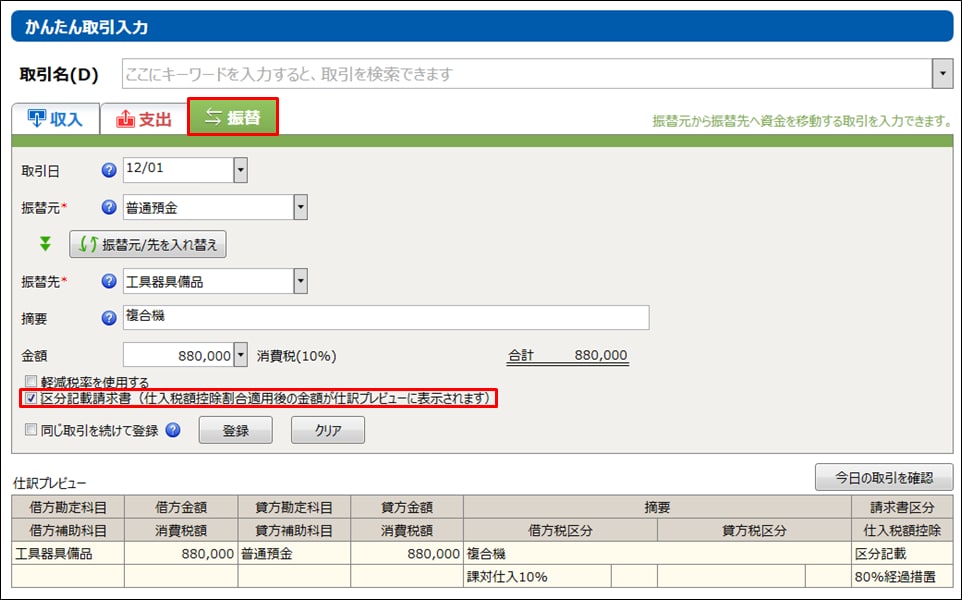Switch to the 収入 tab

[55, 119]
